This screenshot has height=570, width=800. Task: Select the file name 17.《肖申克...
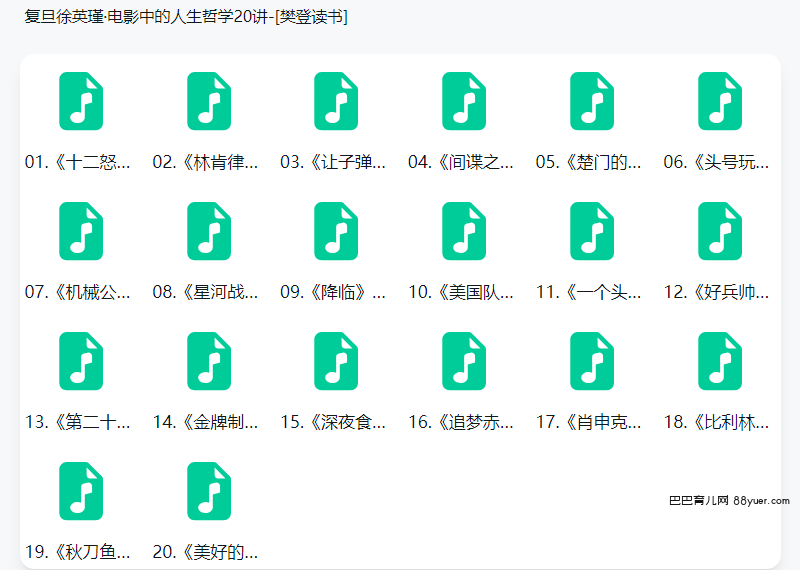(x=589, y=423)
